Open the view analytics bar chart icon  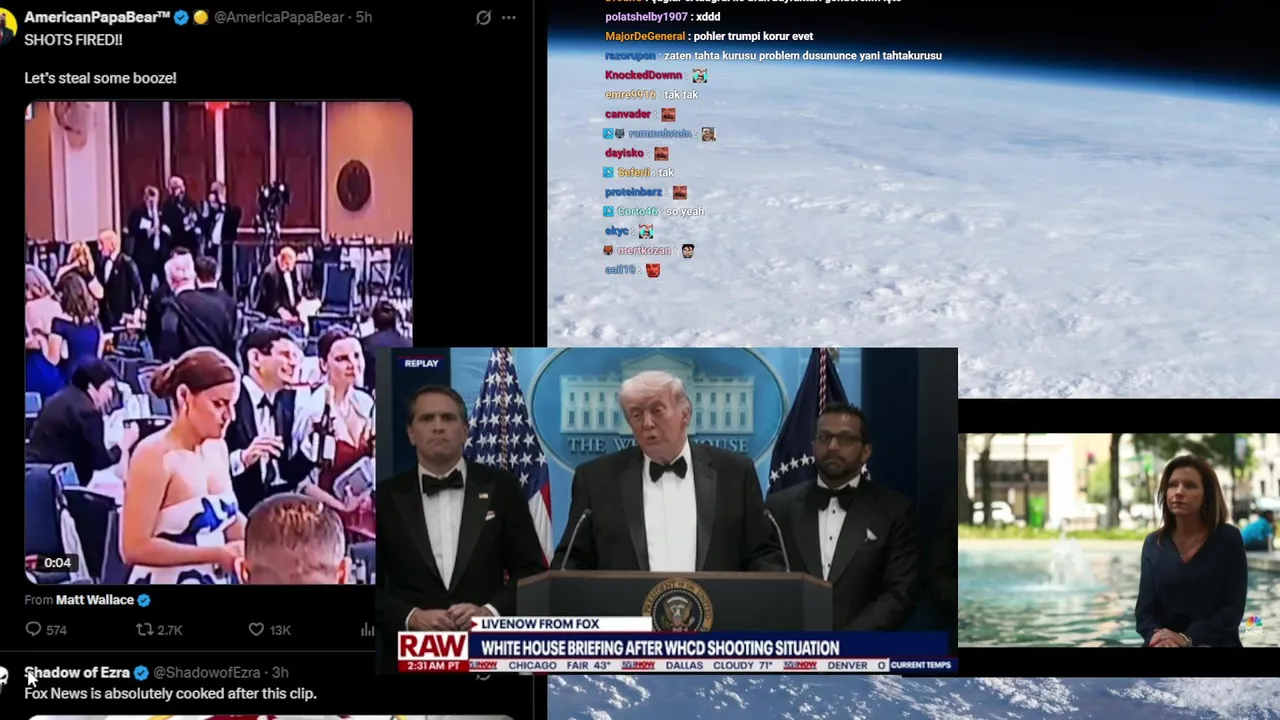click(x=367, y=629)
